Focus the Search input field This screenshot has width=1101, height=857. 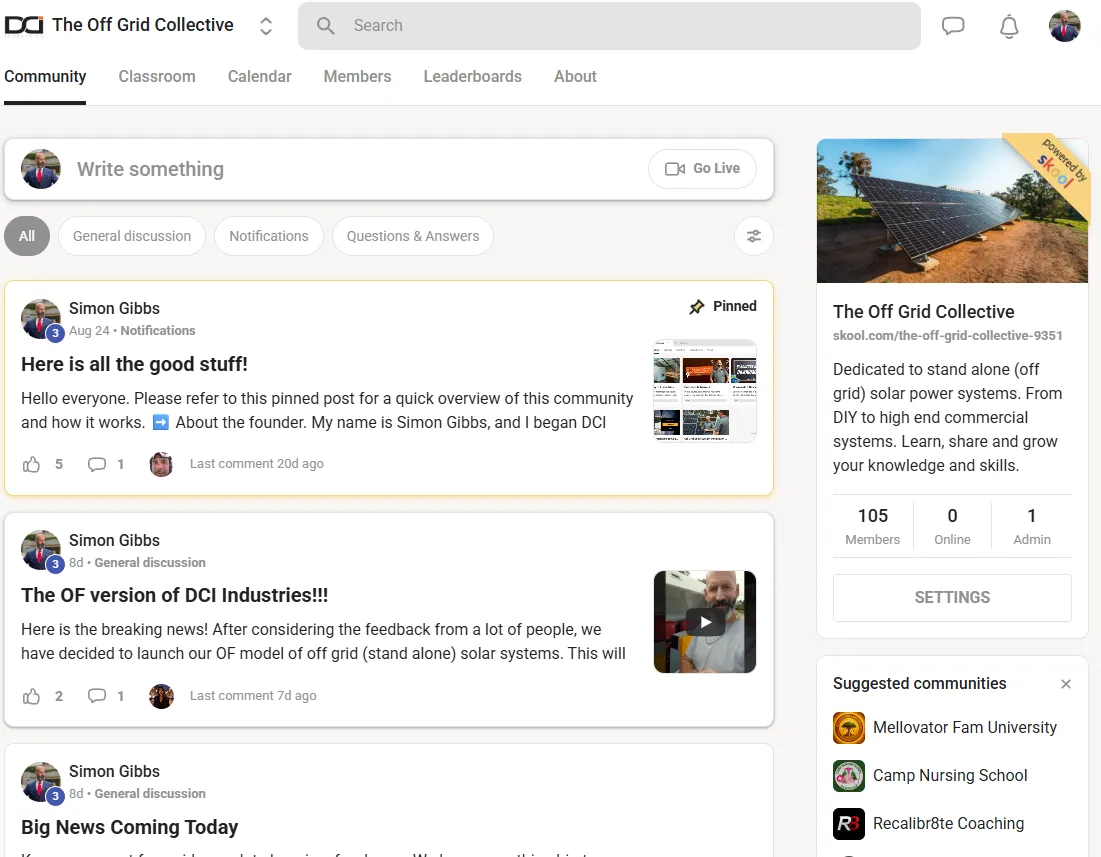(x=609, y=26)
